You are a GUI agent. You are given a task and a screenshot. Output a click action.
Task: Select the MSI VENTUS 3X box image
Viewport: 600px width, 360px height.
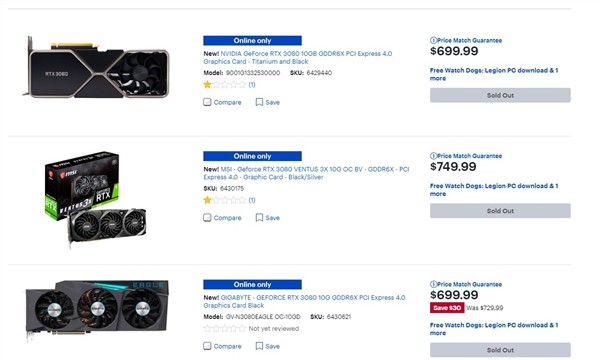pos(95,199)
